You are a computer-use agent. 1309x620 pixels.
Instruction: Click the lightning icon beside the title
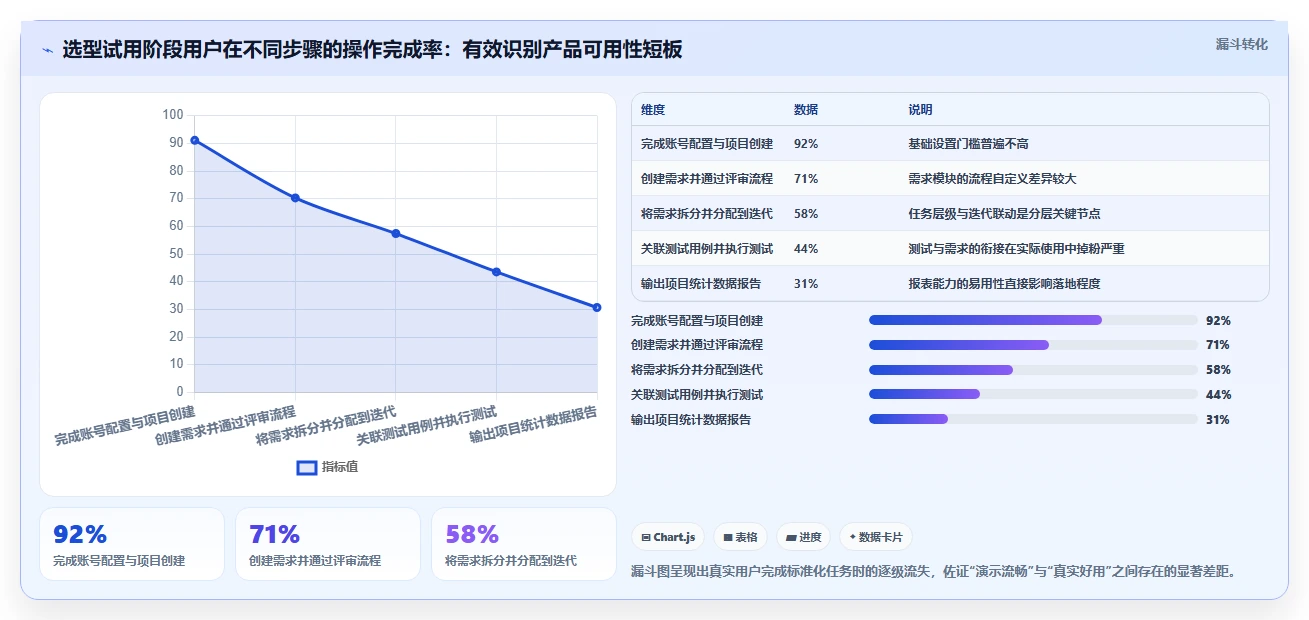point(47,49)
